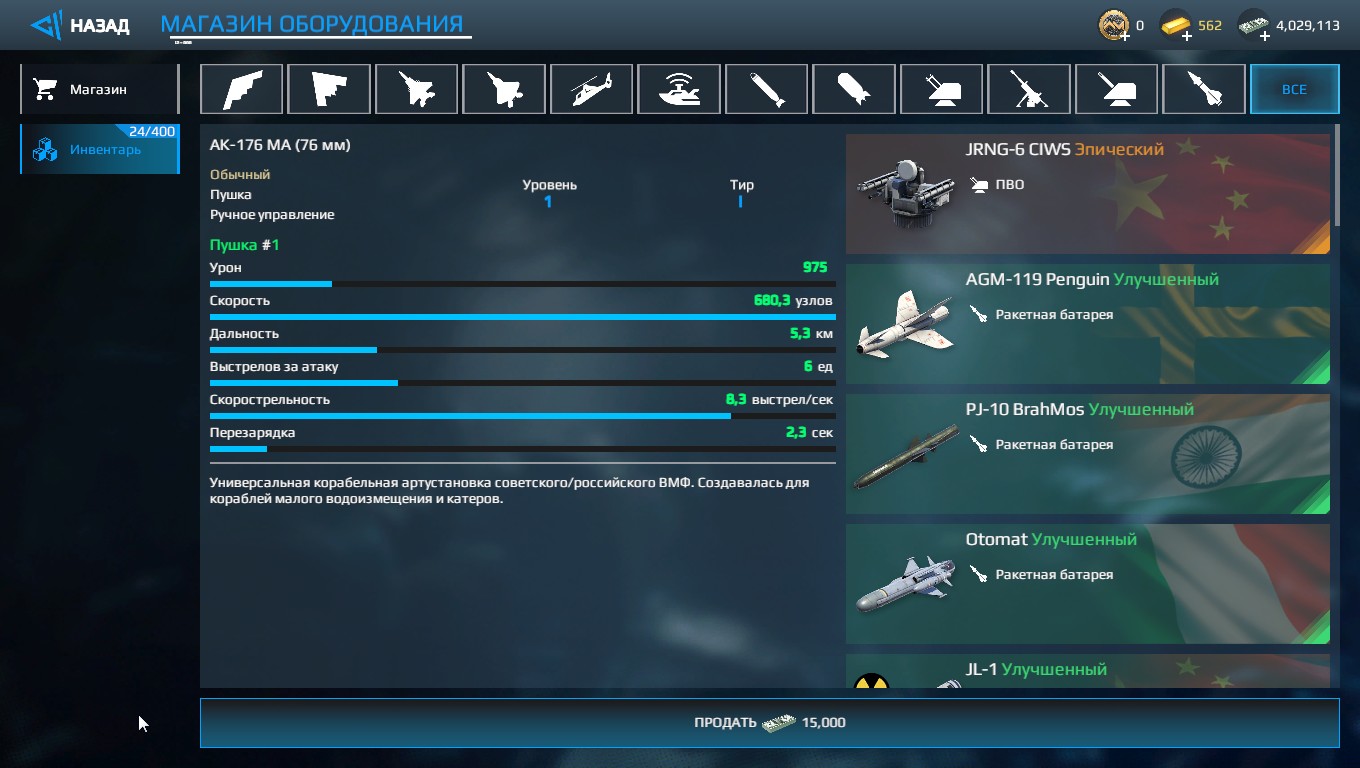Open the Инвентарь inventory tab
This screenshot has width=1360, height=768.
(99, 149)
